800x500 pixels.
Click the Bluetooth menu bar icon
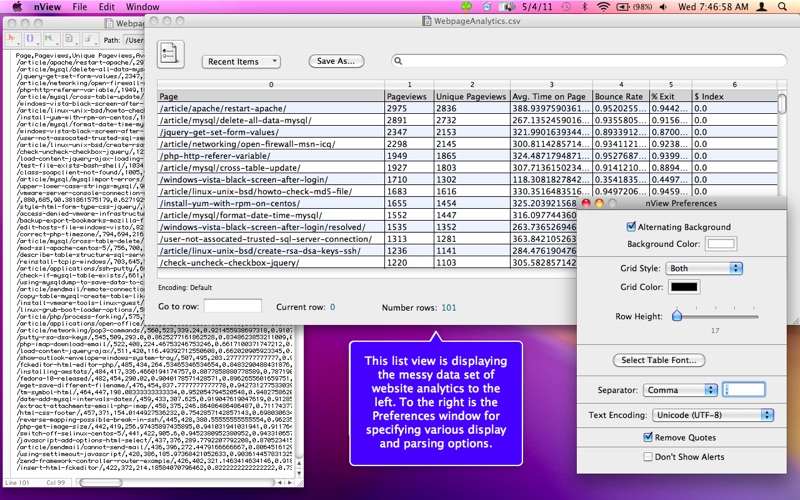pyautogui.click(x=585, y=7)
